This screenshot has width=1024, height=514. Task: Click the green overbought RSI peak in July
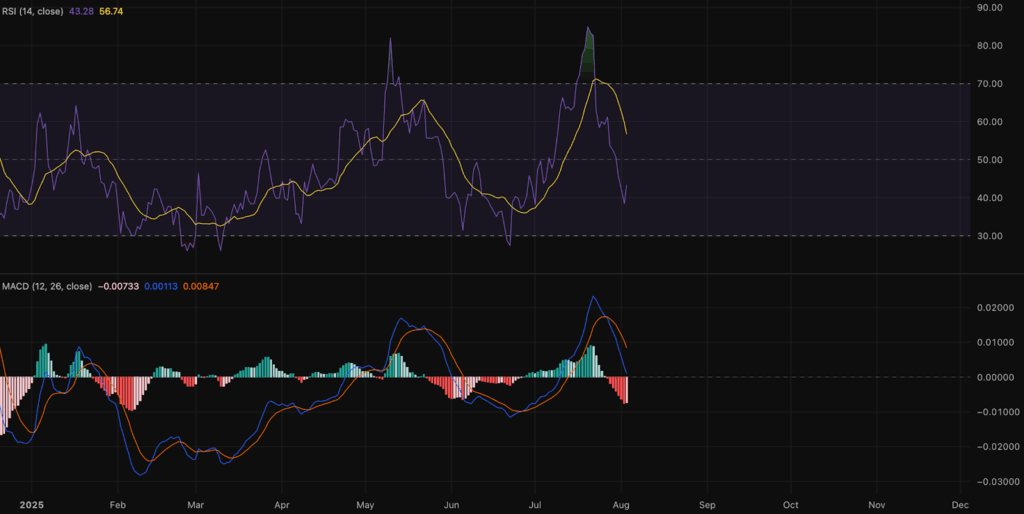[590, 48]
